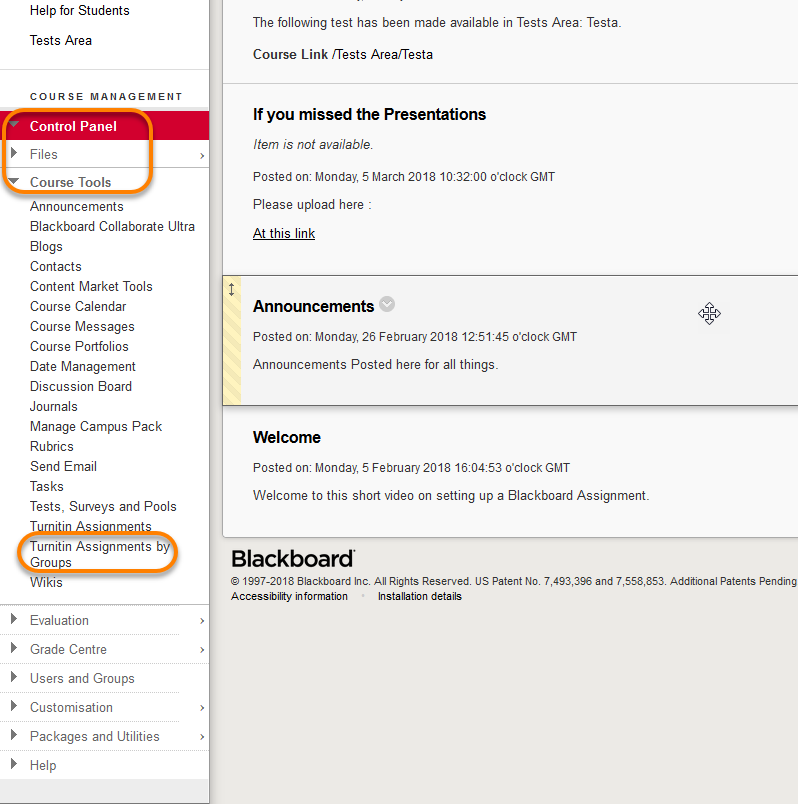The image size is (798, 804).
Task: Open Evaluation quick-access chevron
Action: (x=202, y=621)
